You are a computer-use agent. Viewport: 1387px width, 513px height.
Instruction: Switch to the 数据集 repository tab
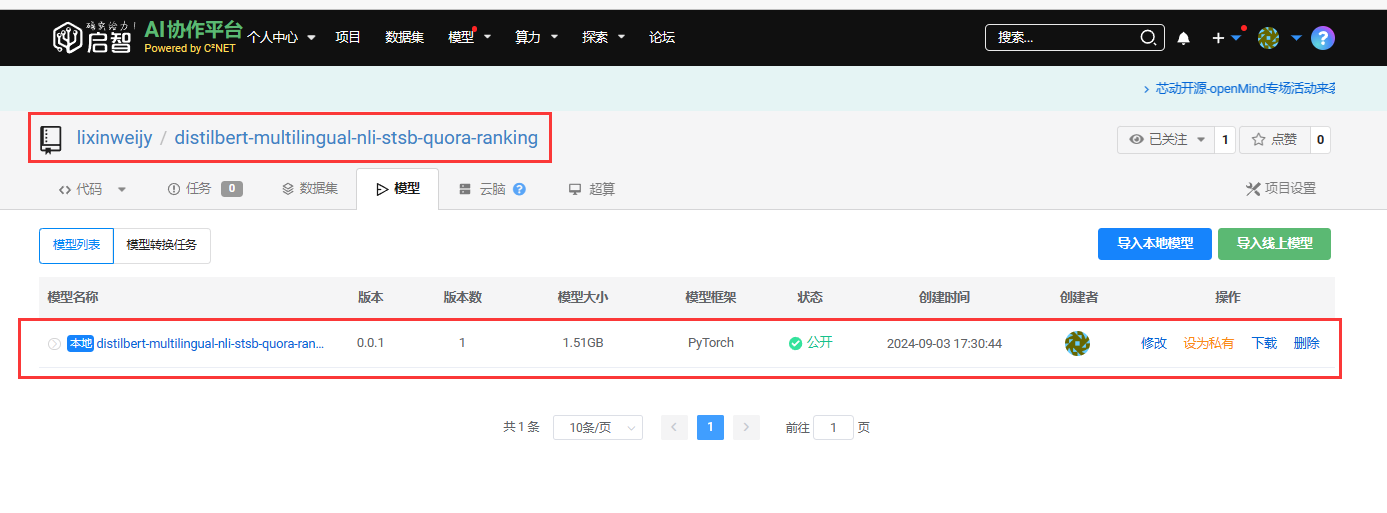point(309,188)
